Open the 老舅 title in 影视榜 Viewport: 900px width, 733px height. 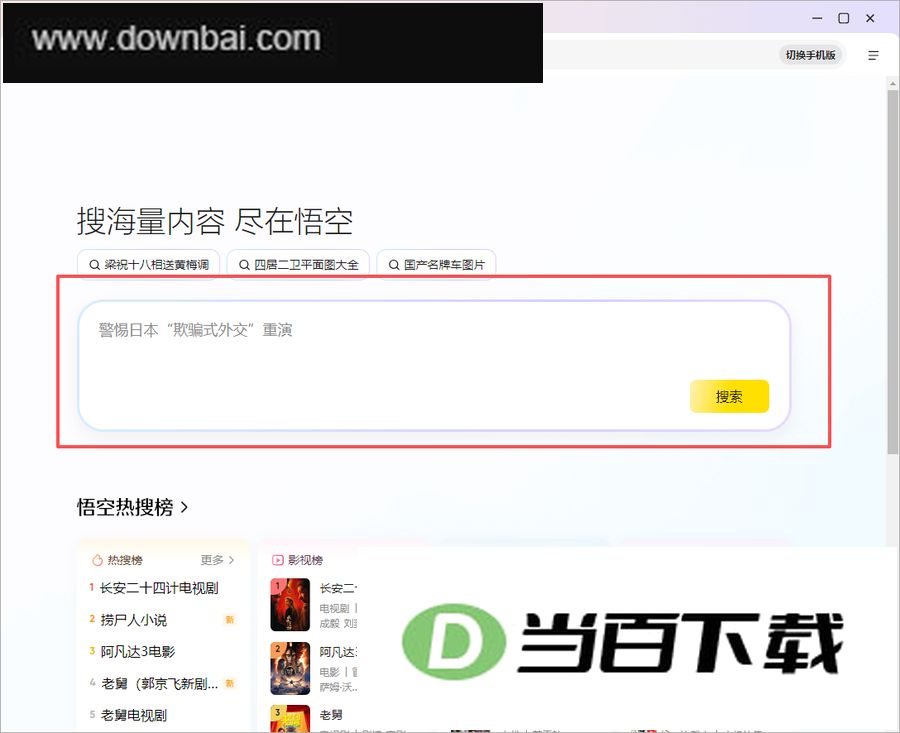(331, 715)
